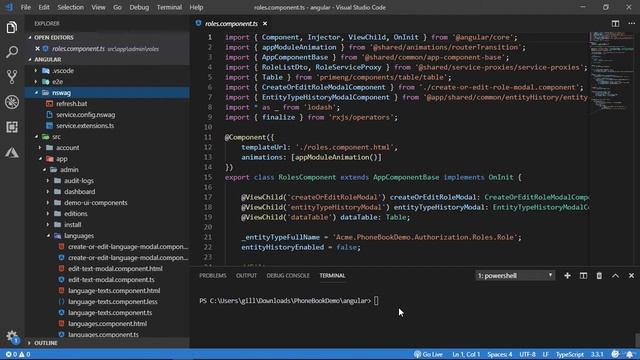
Task: Change encoding via UTF-8 status item
Action: [527, 354]
